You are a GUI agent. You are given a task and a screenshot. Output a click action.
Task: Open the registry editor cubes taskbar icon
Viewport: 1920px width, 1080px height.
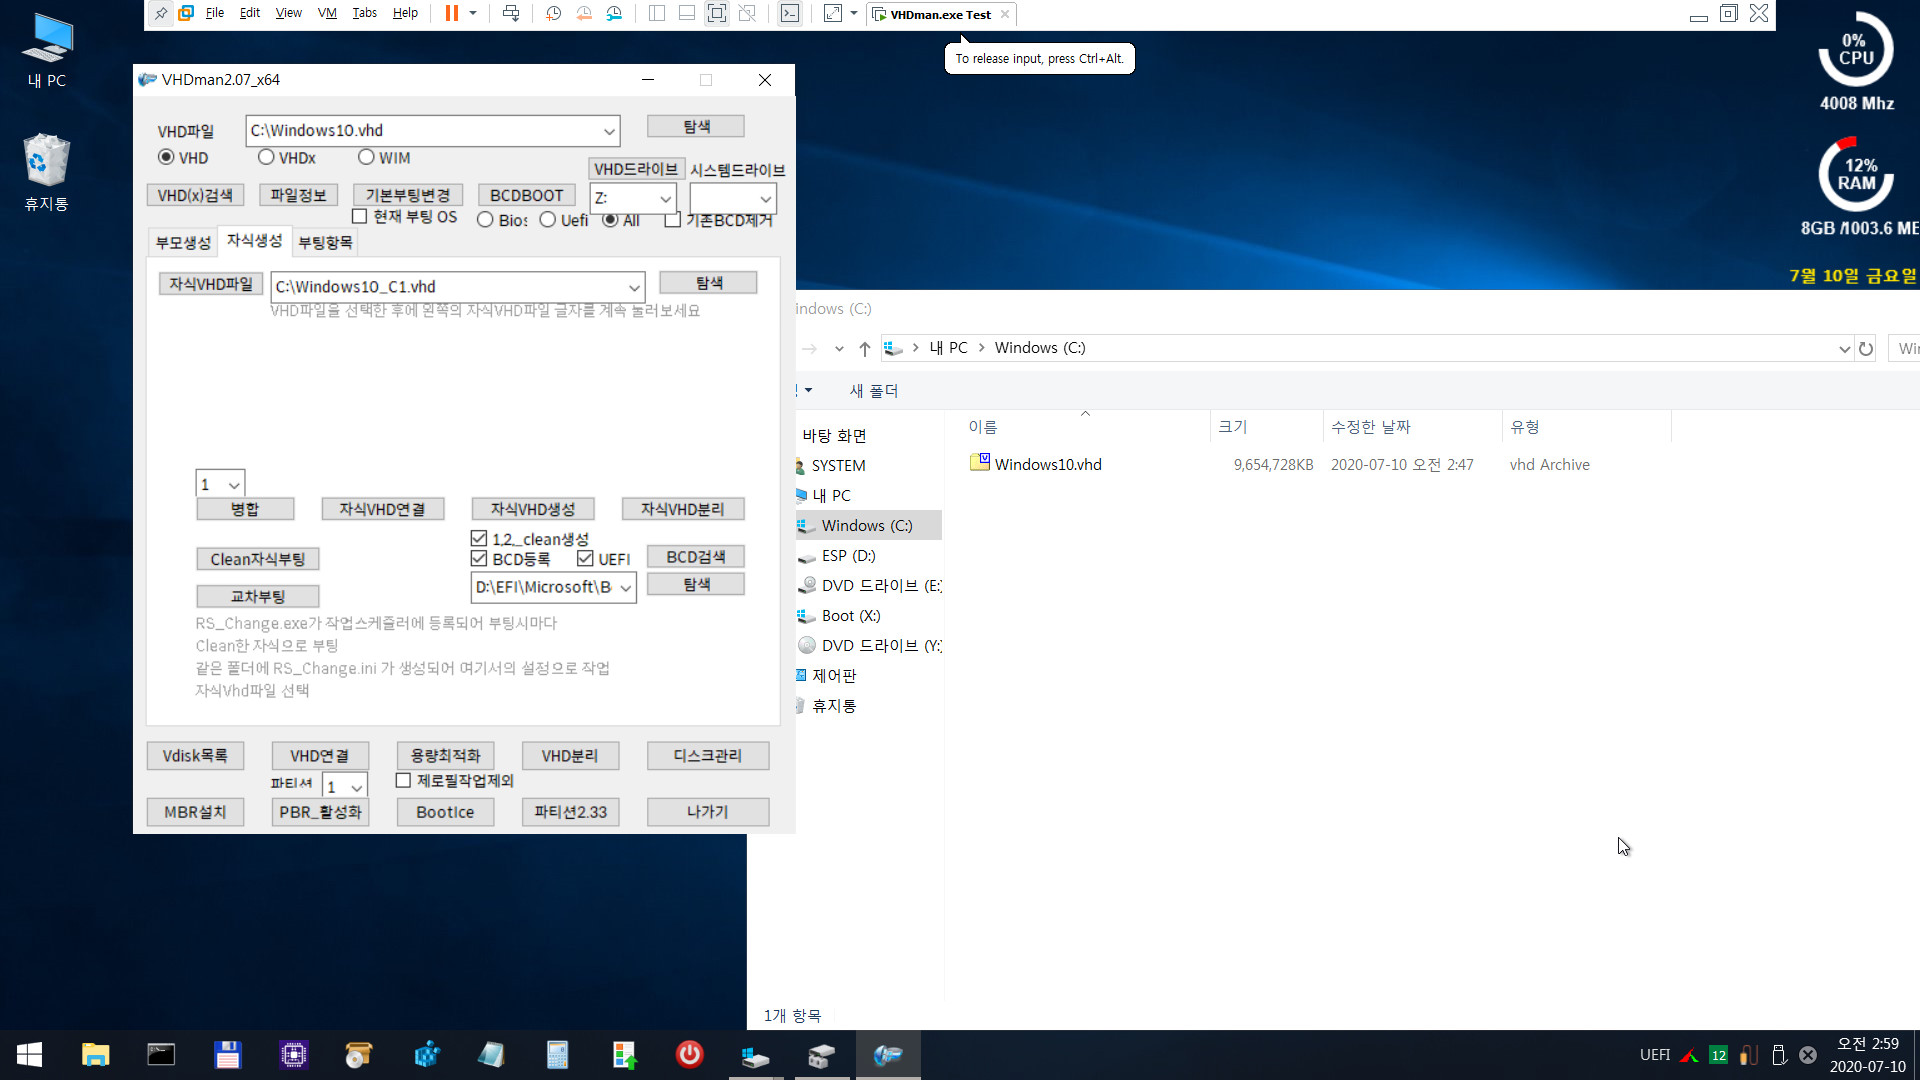[425, 1055]
